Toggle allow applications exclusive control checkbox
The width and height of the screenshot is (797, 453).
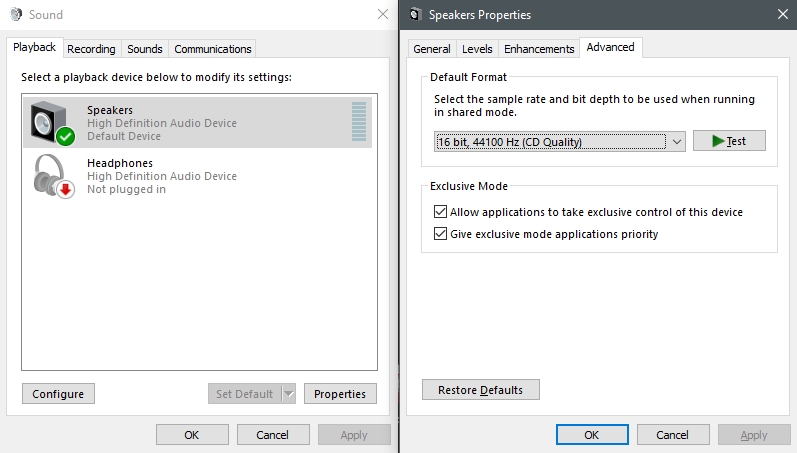[x=440, y=212]
